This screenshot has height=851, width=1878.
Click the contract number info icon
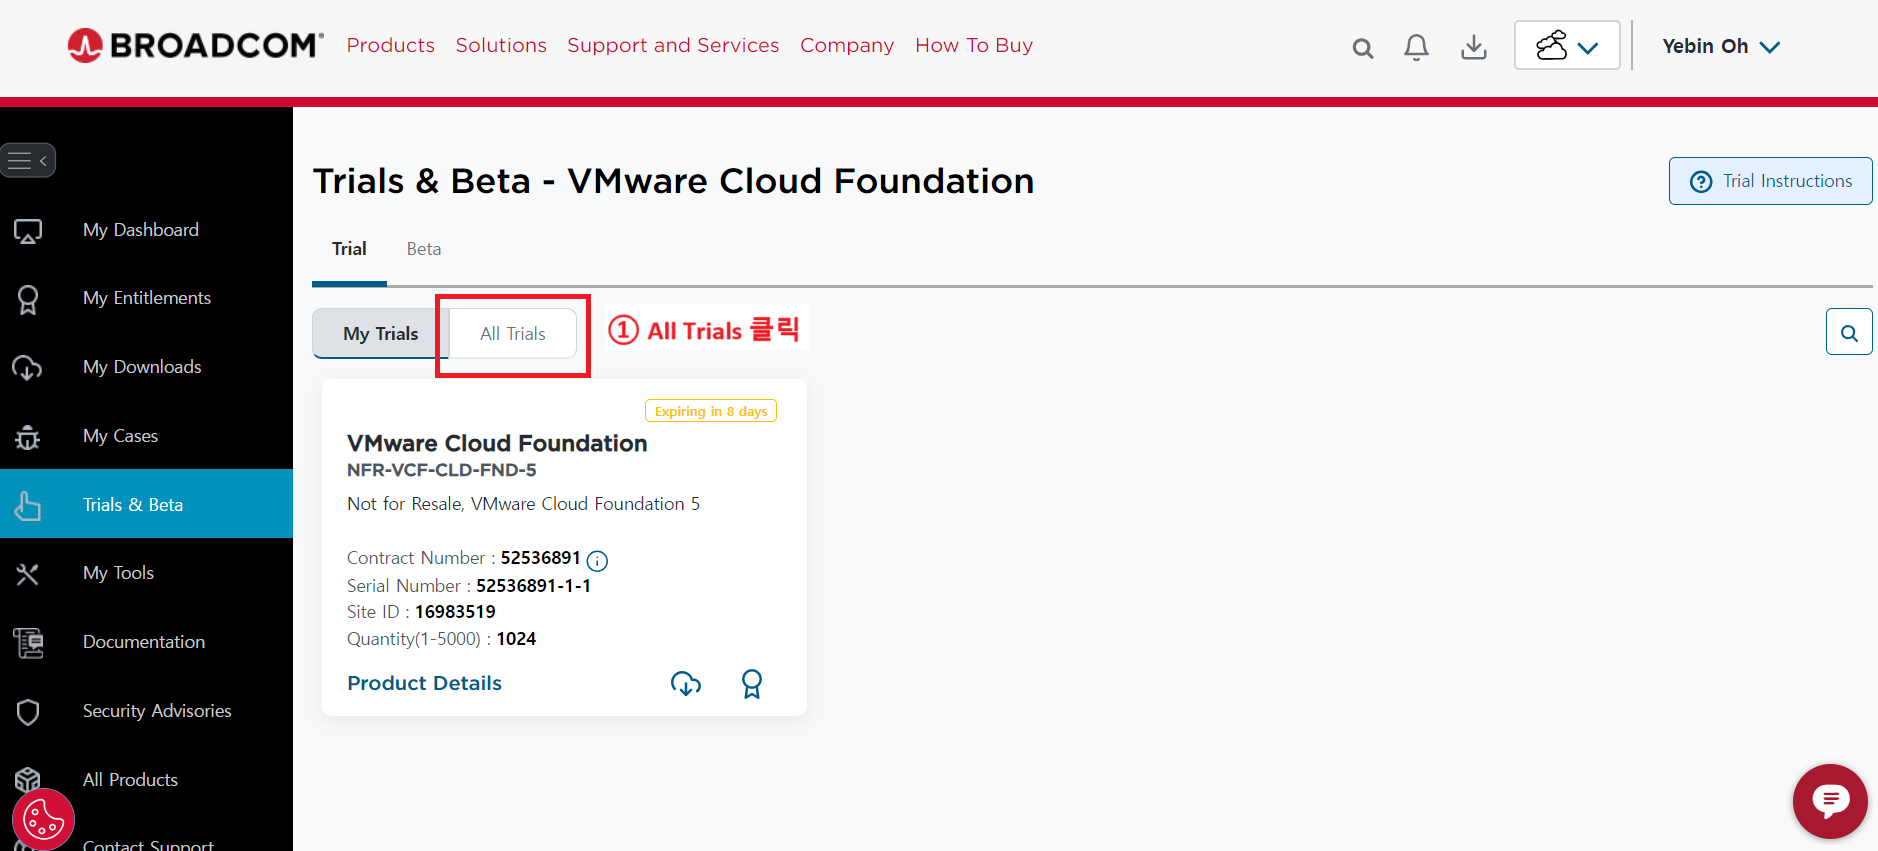pos(597,561)
